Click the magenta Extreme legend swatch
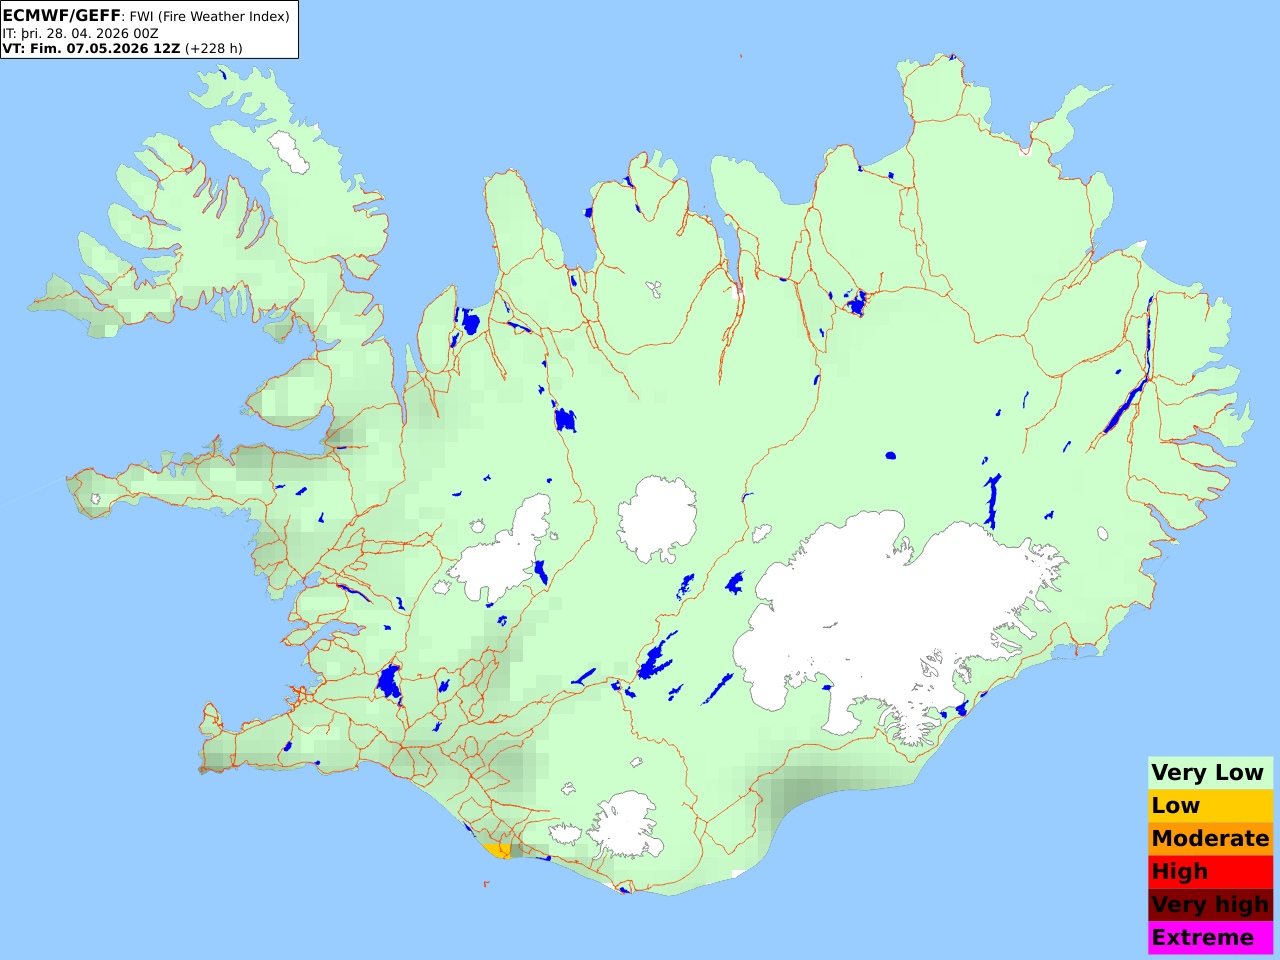The width and height of the screenshot is (1280, 960). [1210, 938]
